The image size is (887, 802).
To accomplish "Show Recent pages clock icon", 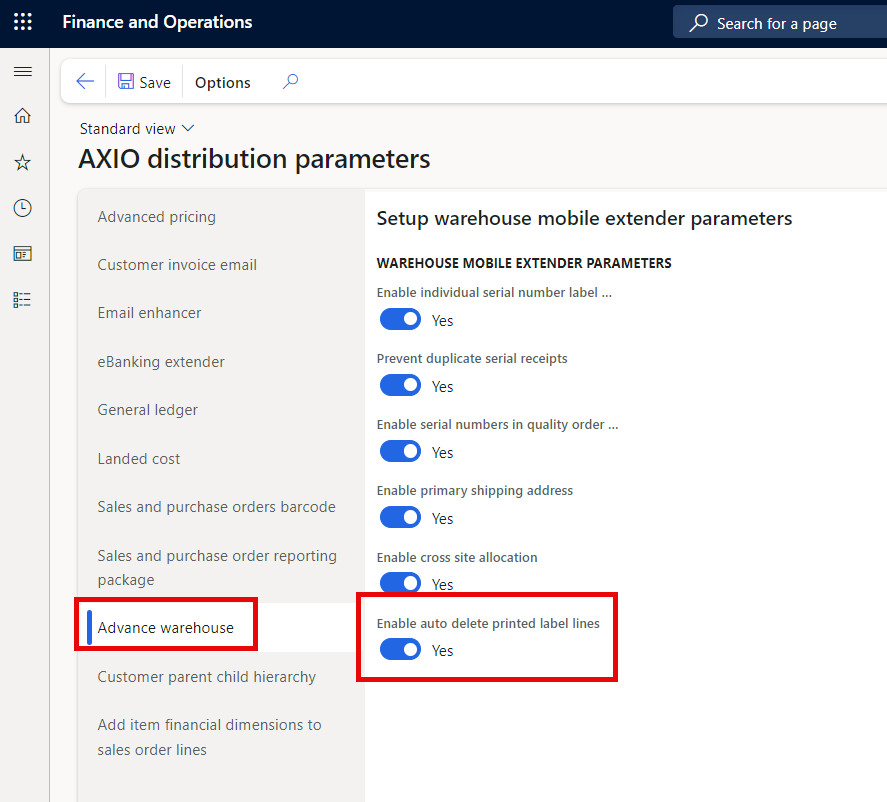I will click(22, 208).
